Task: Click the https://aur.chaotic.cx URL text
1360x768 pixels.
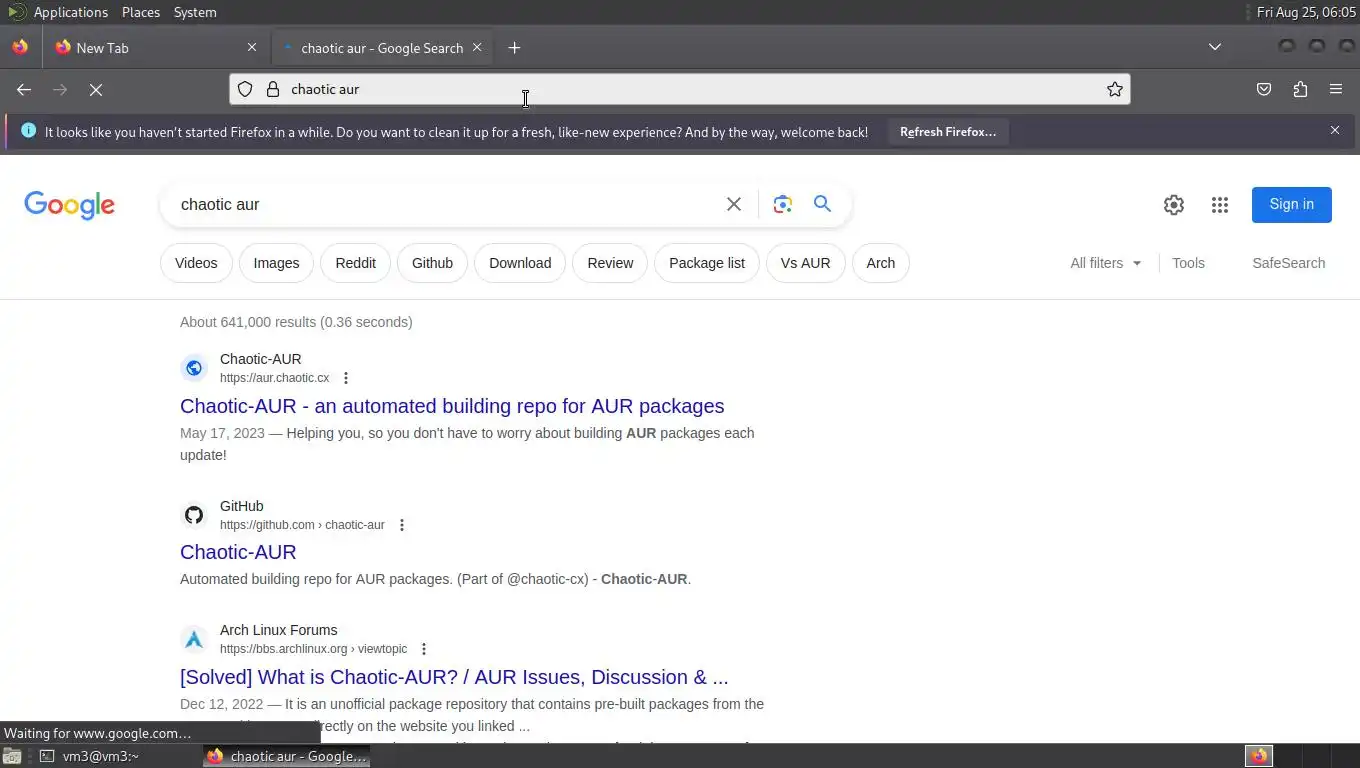Action: click(x=274, y=378)
